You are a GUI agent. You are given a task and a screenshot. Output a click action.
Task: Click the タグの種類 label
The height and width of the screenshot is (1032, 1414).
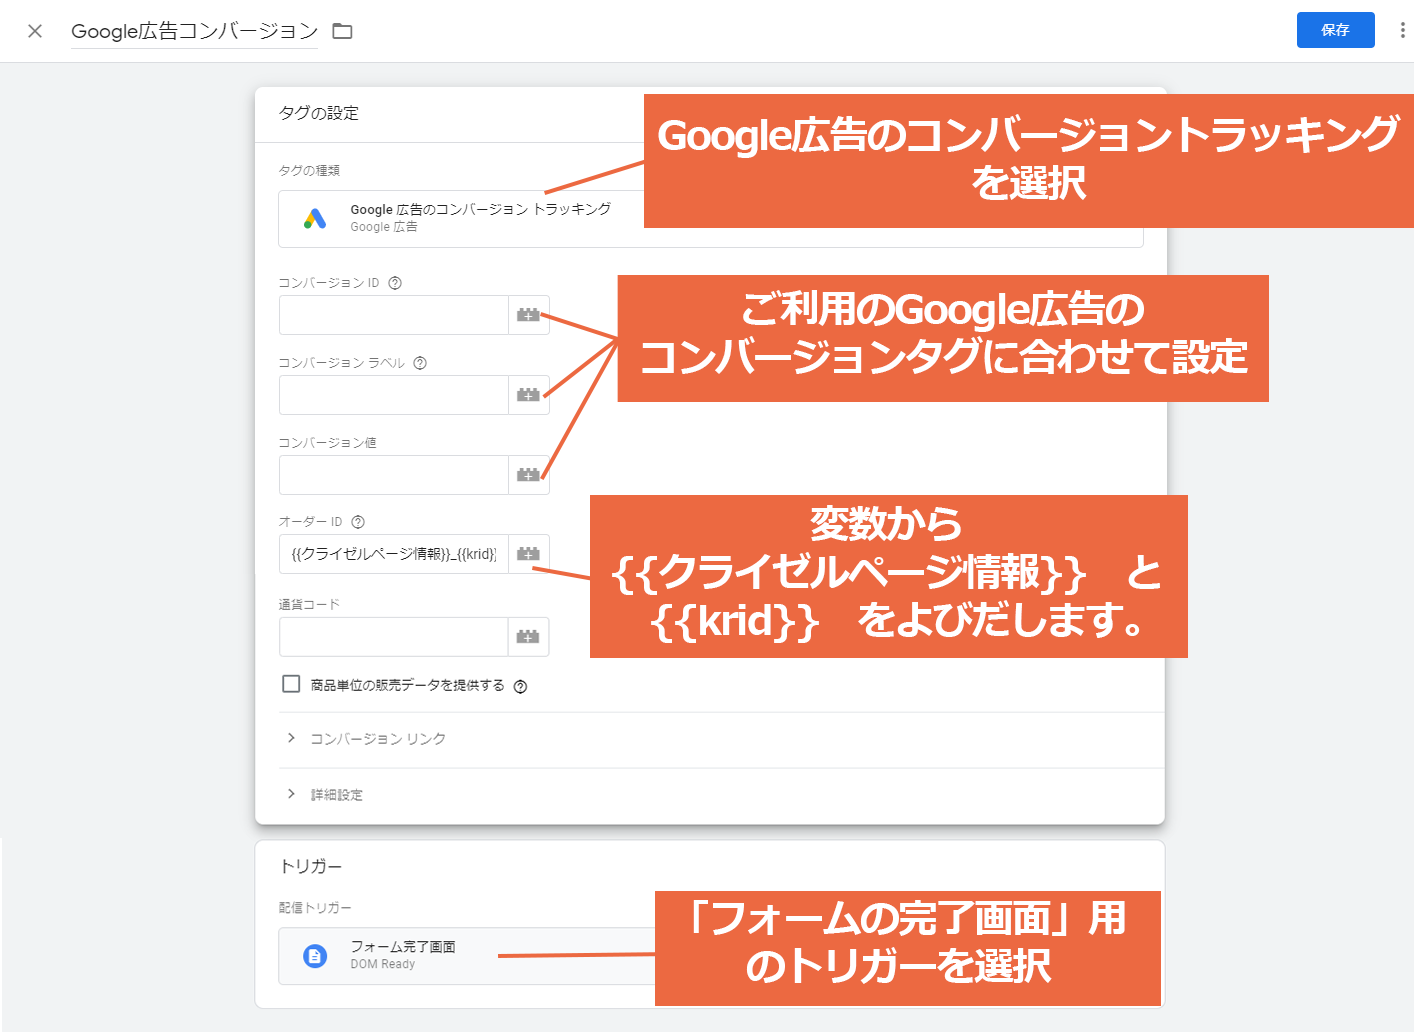click(x=309, y=170)
